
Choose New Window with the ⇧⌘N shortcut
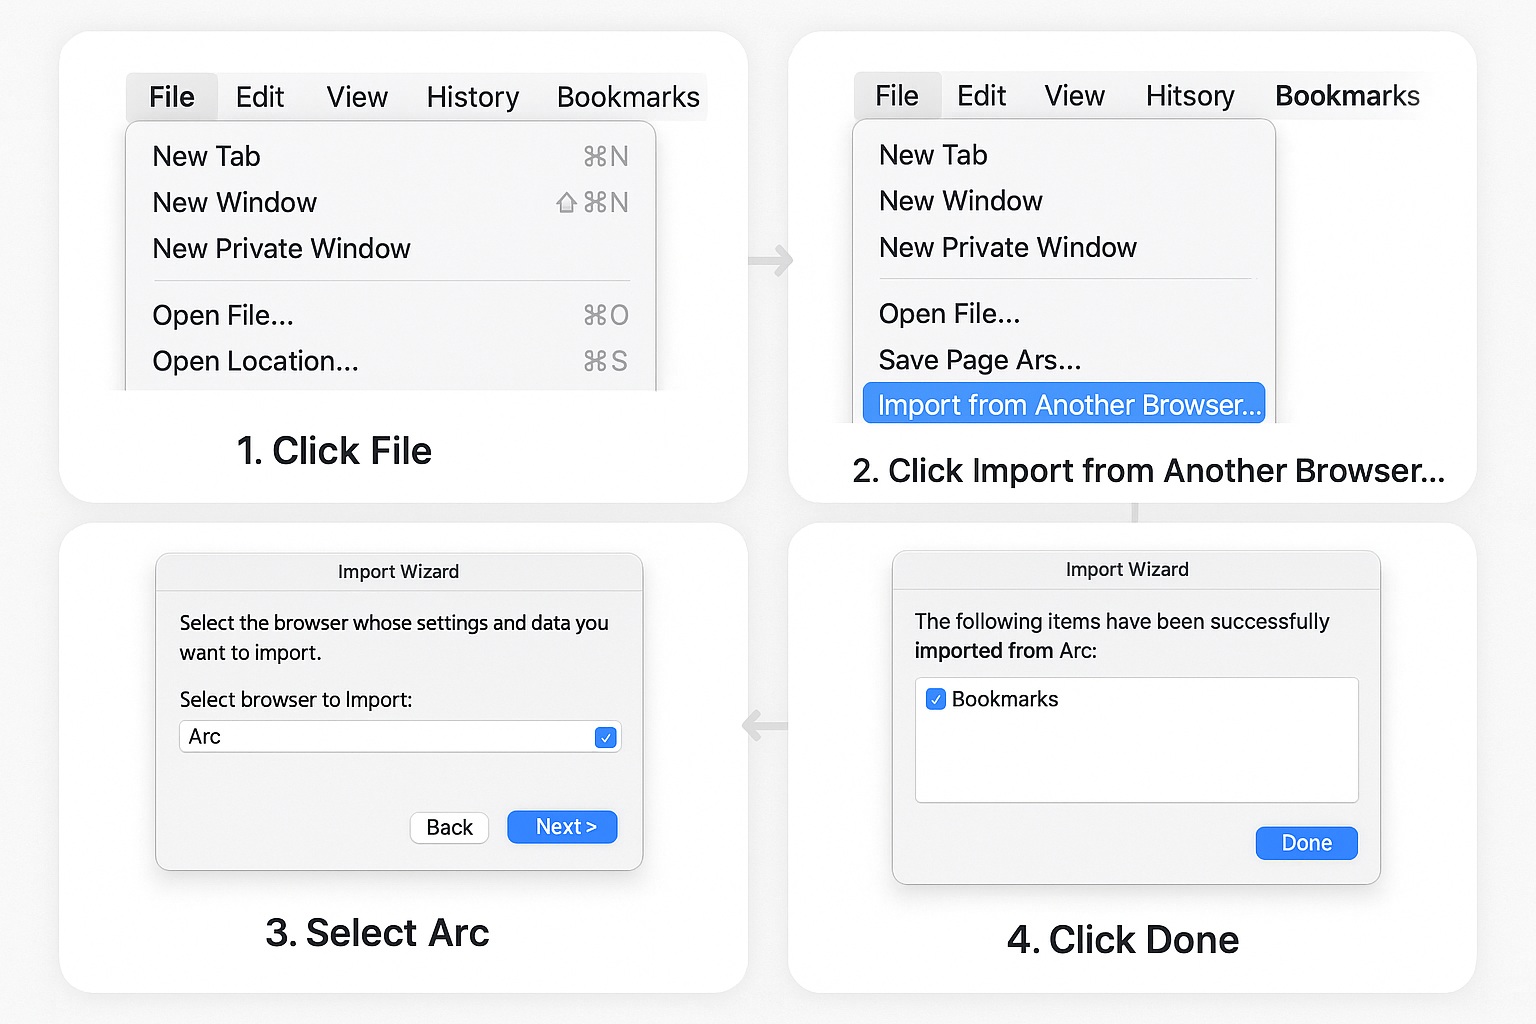(391, 202)
